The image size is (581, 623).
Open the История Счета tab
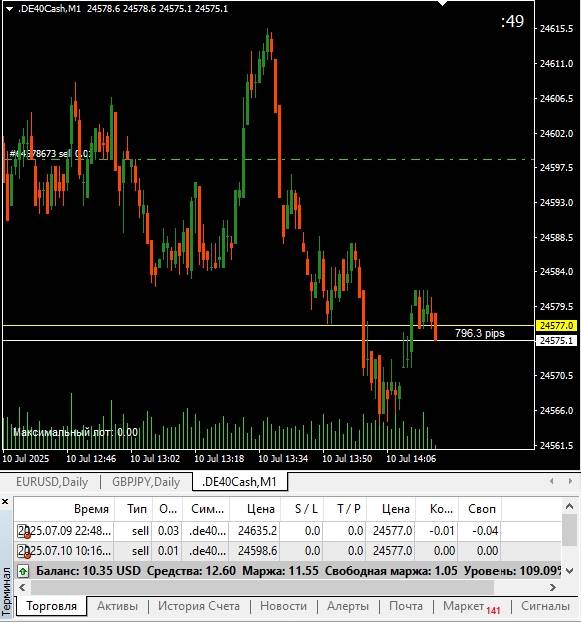(x=199, y=606)
